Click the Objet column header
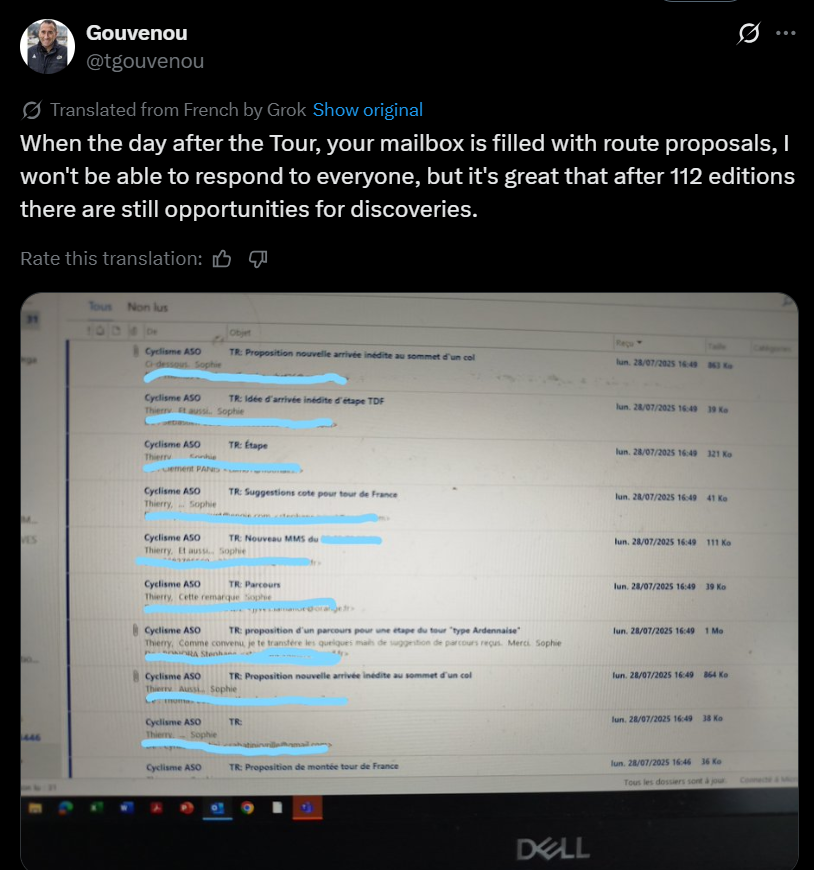 [241, 331]
